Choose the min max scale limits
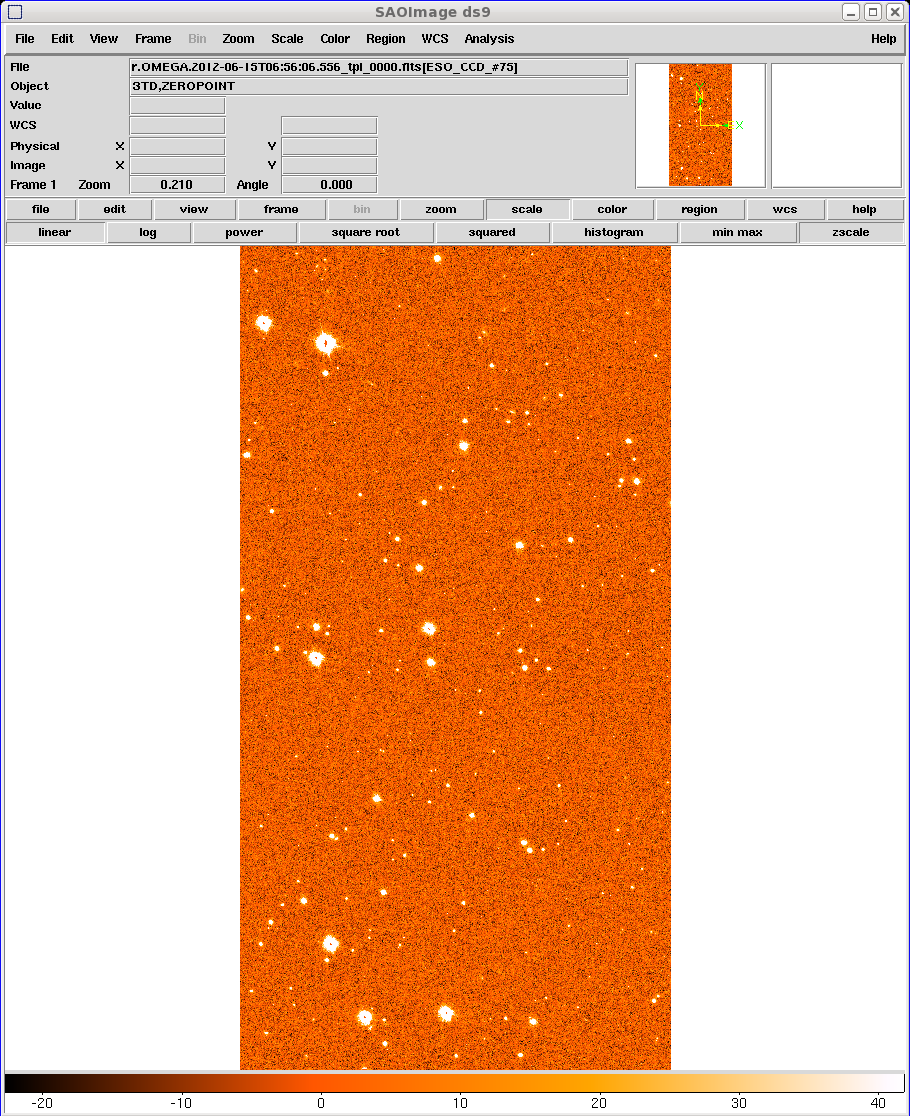Screen dimensions: 910x1116 point(738,232)
